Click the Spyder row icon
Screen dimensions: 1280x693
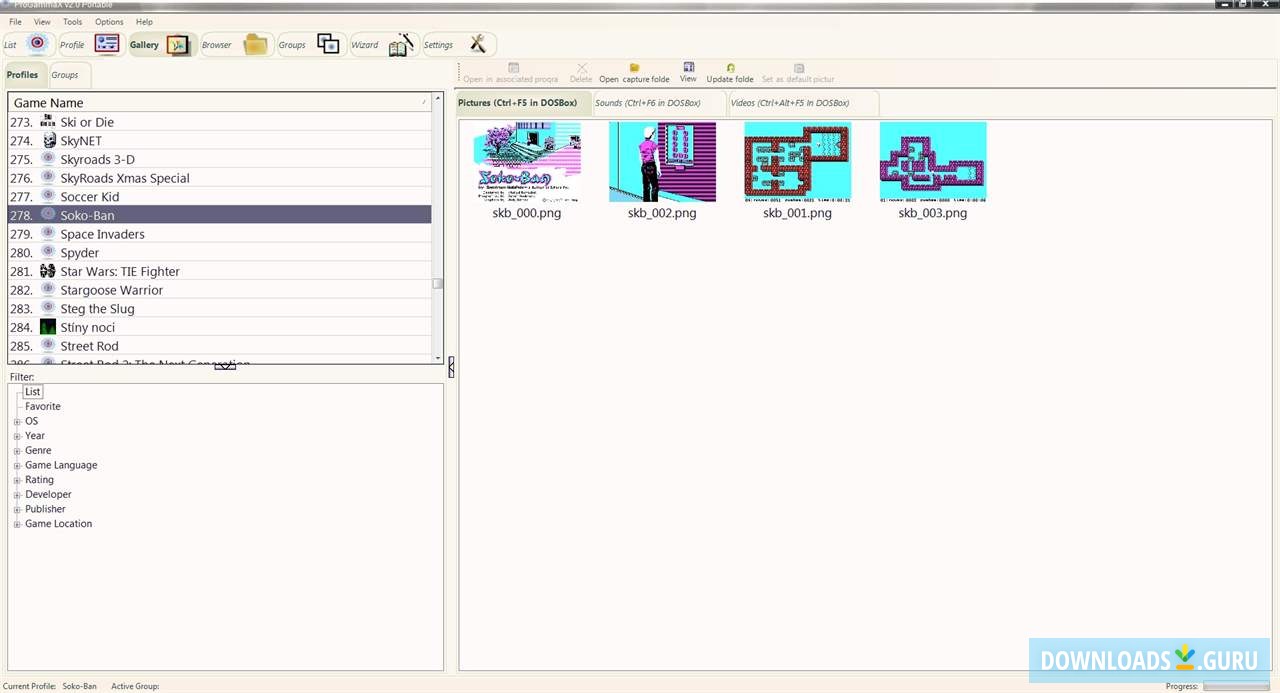48,252
